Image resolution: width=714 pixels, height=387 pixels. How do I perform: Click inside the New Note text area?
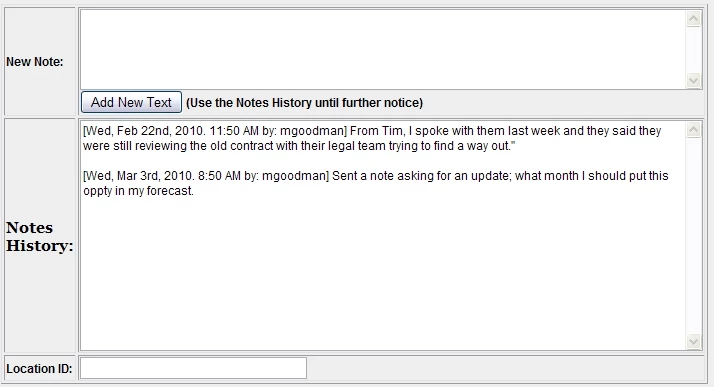coord(383,49)
